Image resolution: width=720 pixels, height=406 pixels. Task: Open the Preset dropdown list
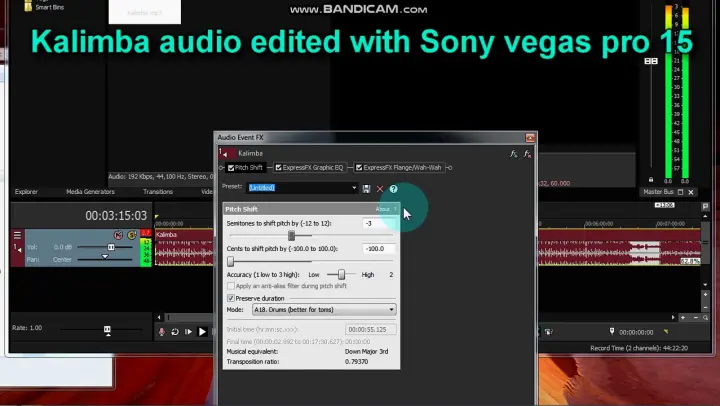point(354,188)
